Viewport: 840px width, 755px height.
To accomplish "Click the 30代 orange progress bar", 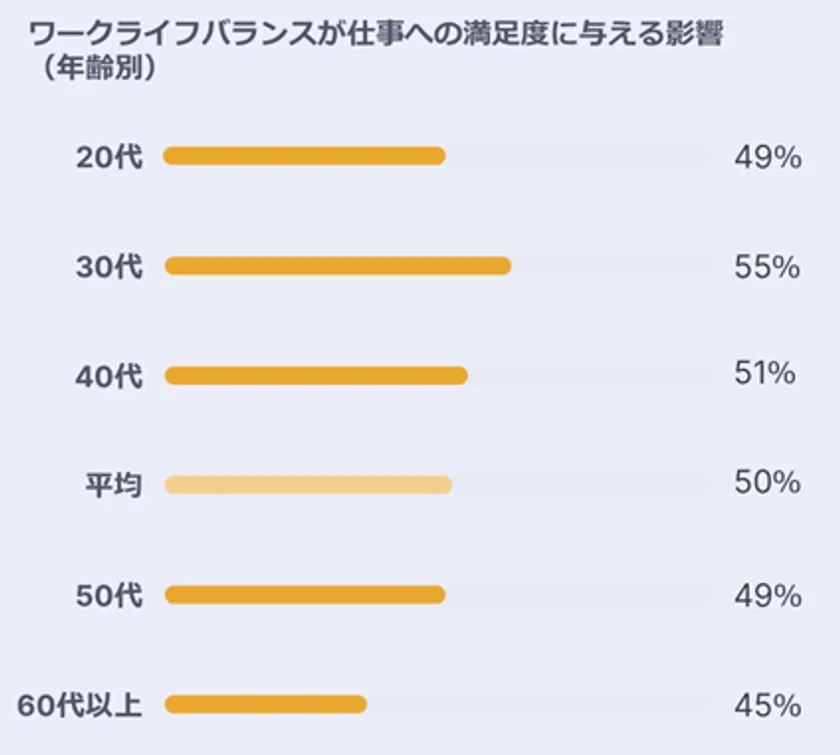I will 338,266.
